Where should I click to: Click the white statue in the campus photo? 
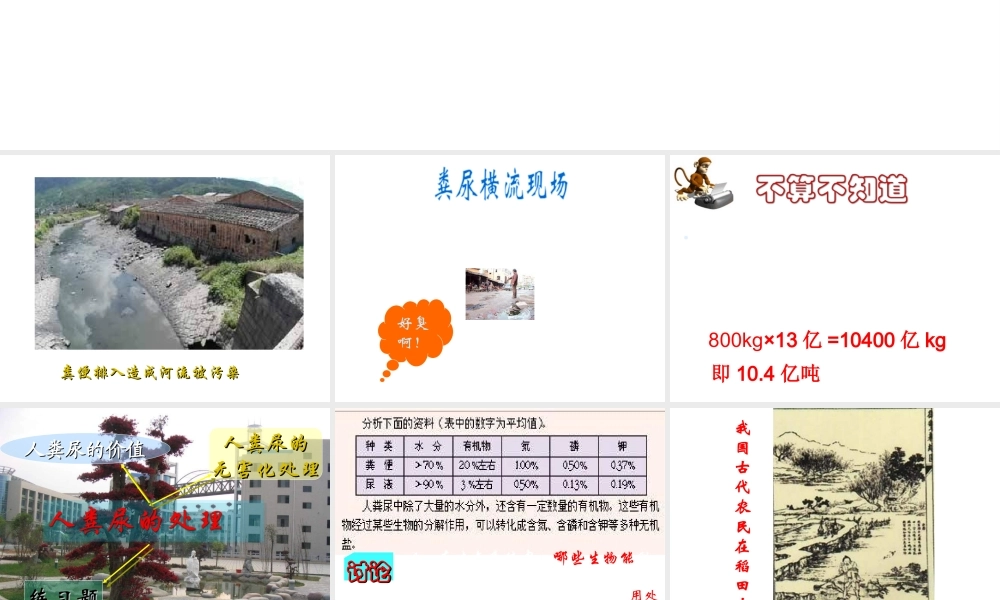(x=191, y=567)
